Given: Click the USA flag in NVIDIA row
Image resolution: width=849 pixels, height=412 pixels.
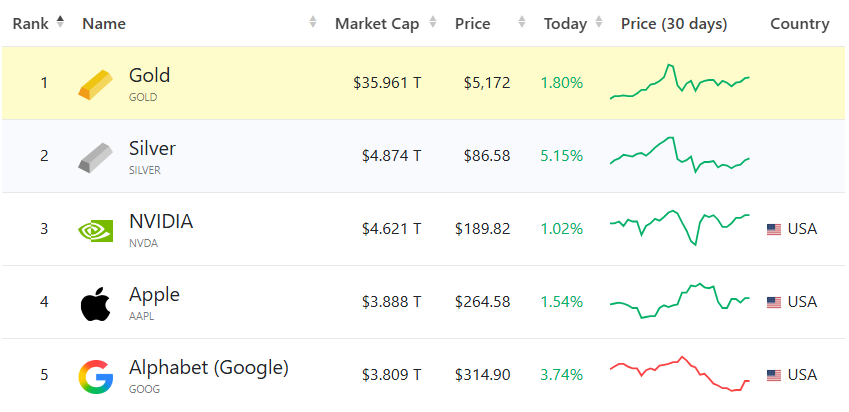Looking at the screenshot, I should 774,230.
